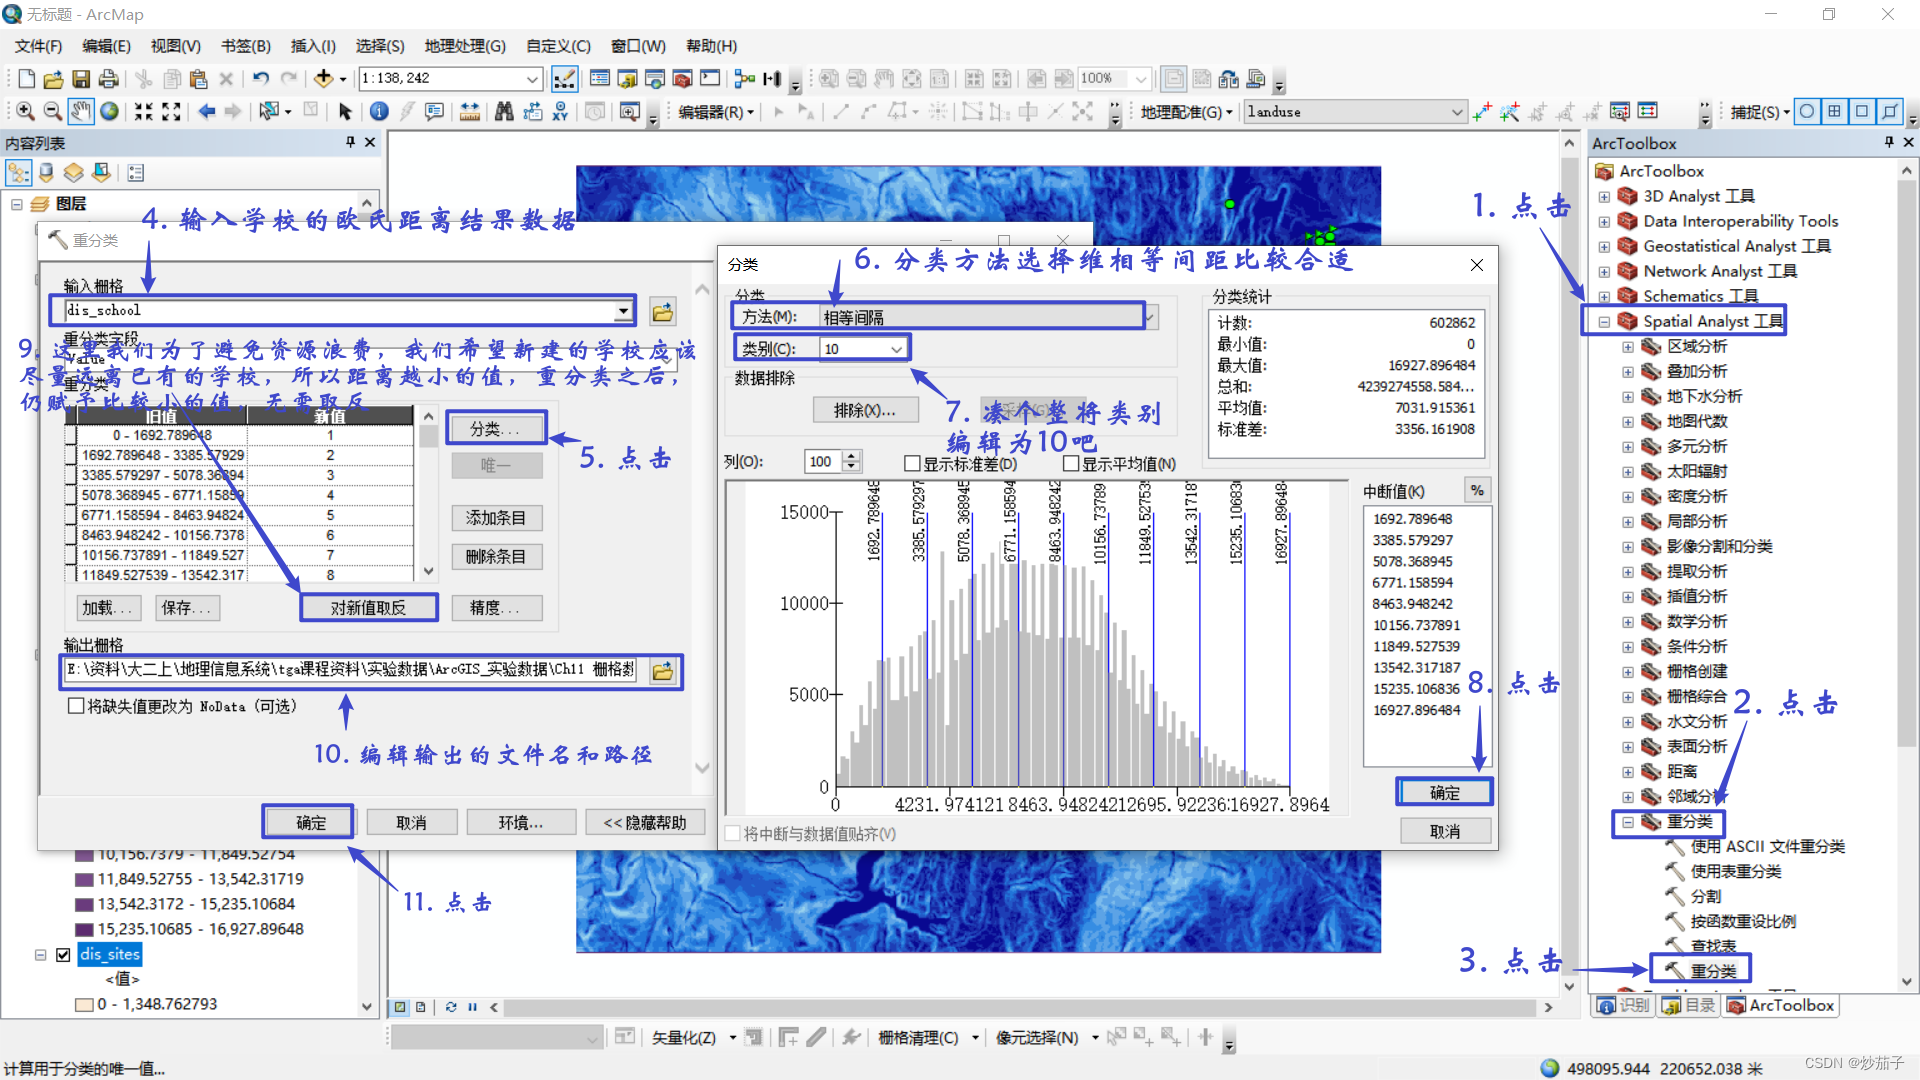1920x1080 pixels.
Task: Collapse the 重分类 toolset
Action: pyautogui.click(x=1628, y=822)
